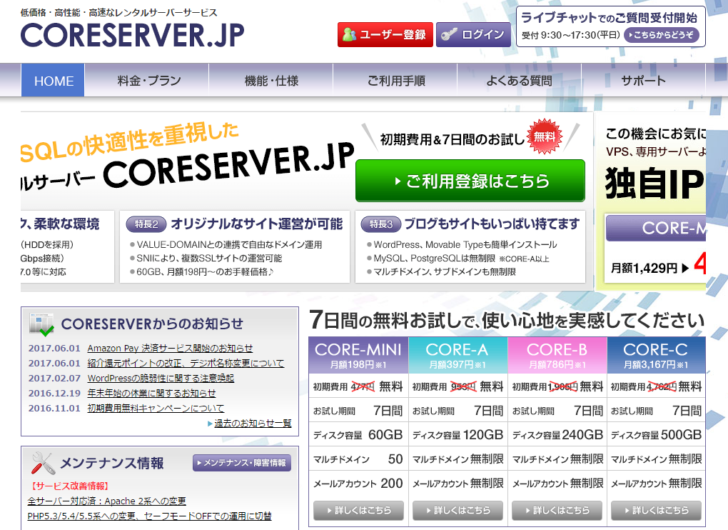The image size is (728, 530).
Task: Click the 2017.06.01 date beside Amazon Pay news
Action: (54, 348)
